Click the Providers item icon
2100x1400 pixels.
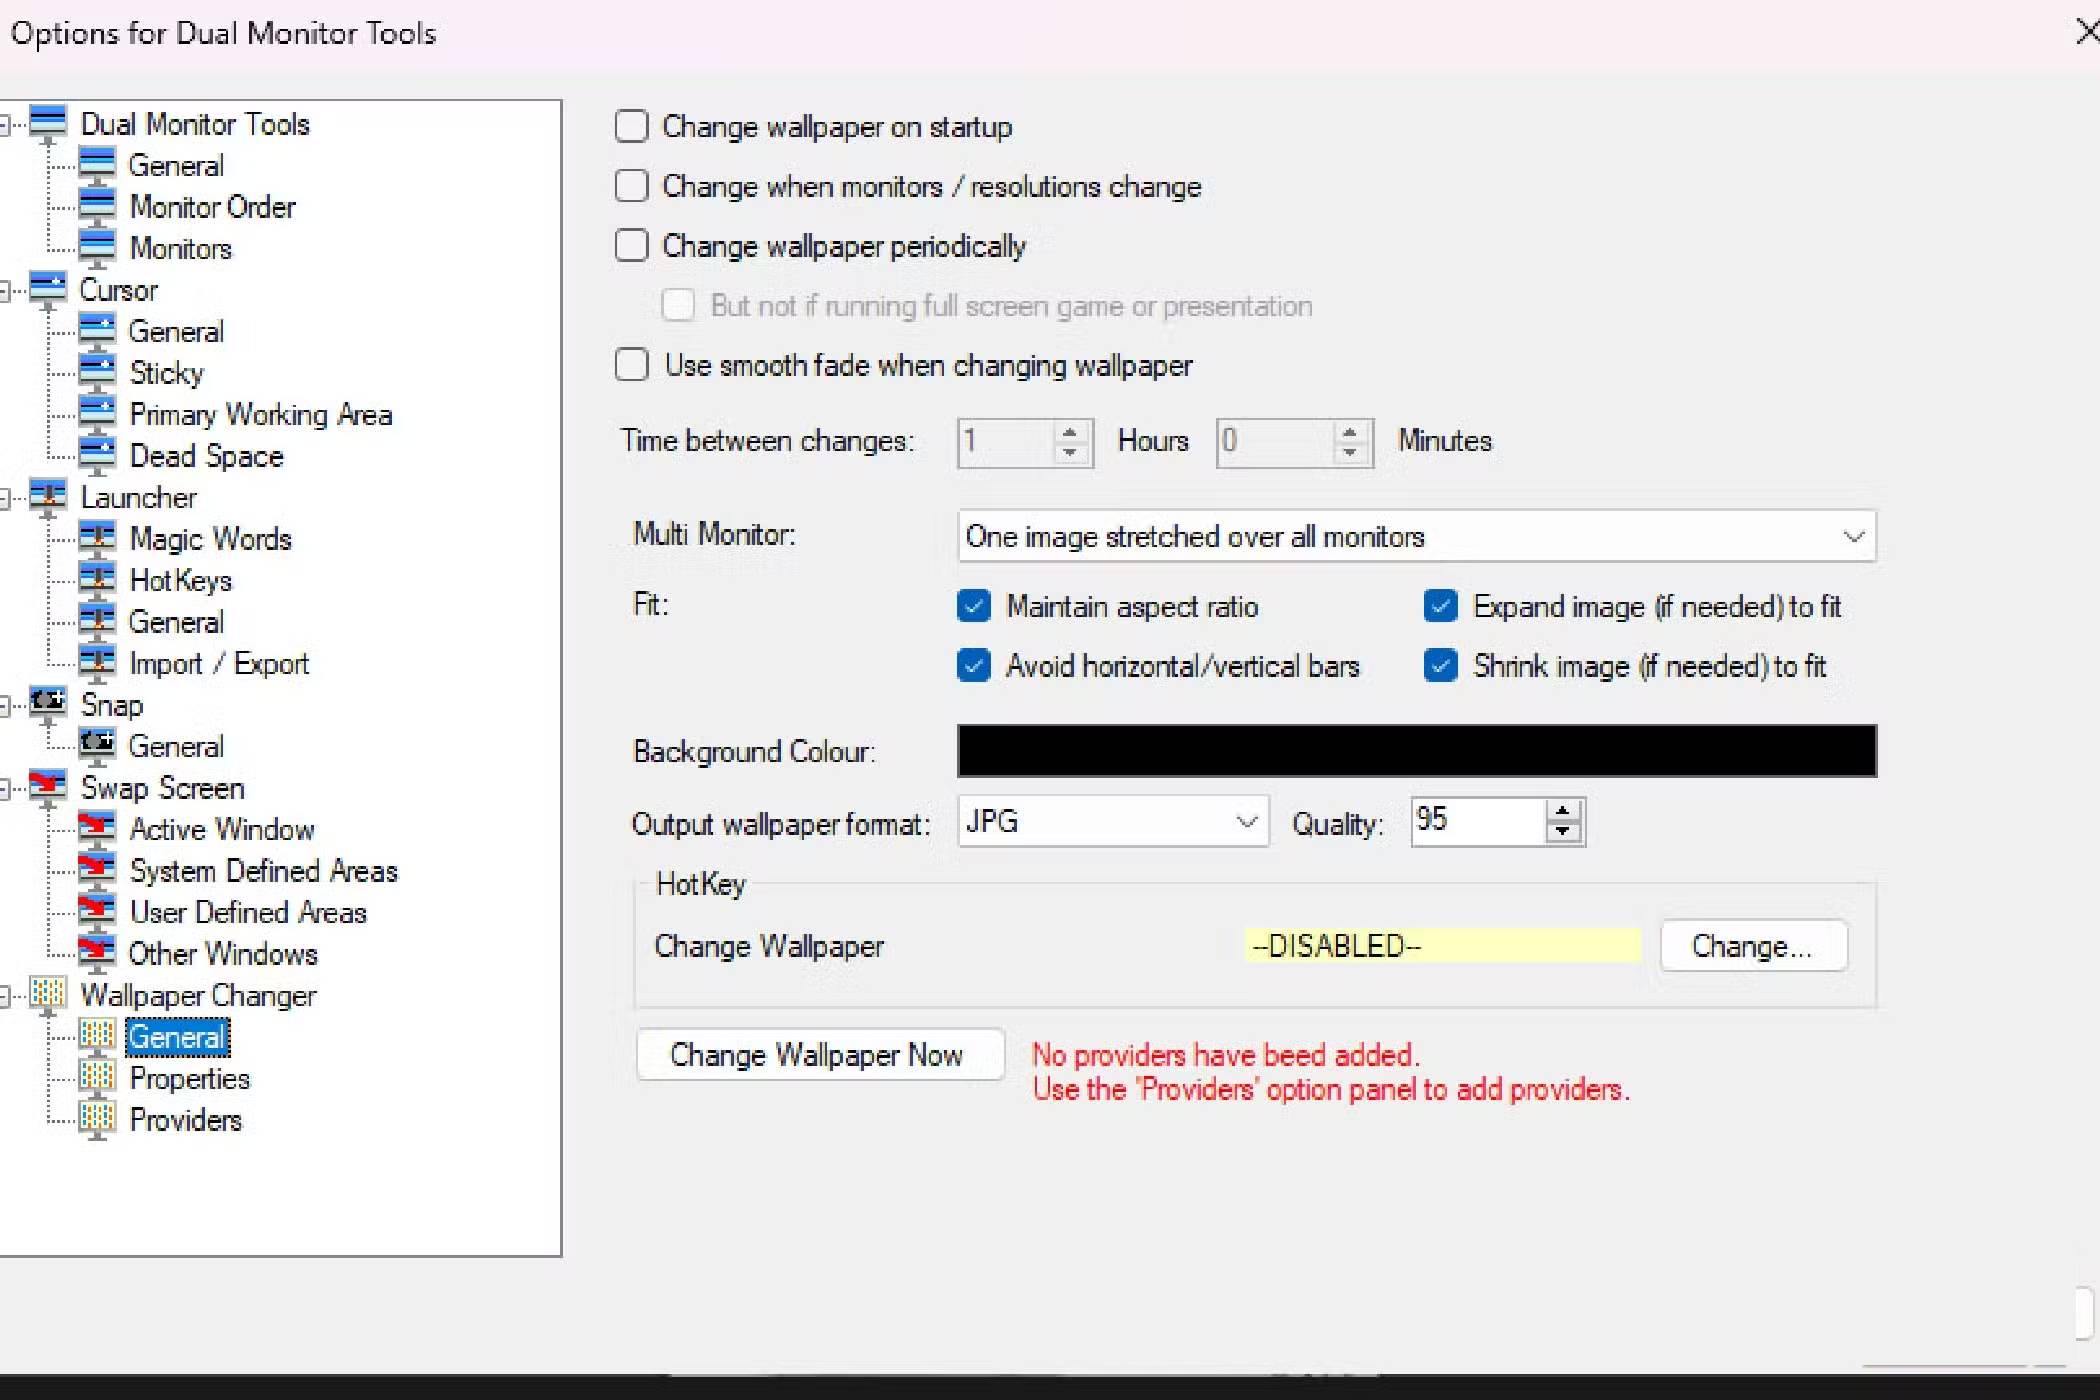point(97,1119)
